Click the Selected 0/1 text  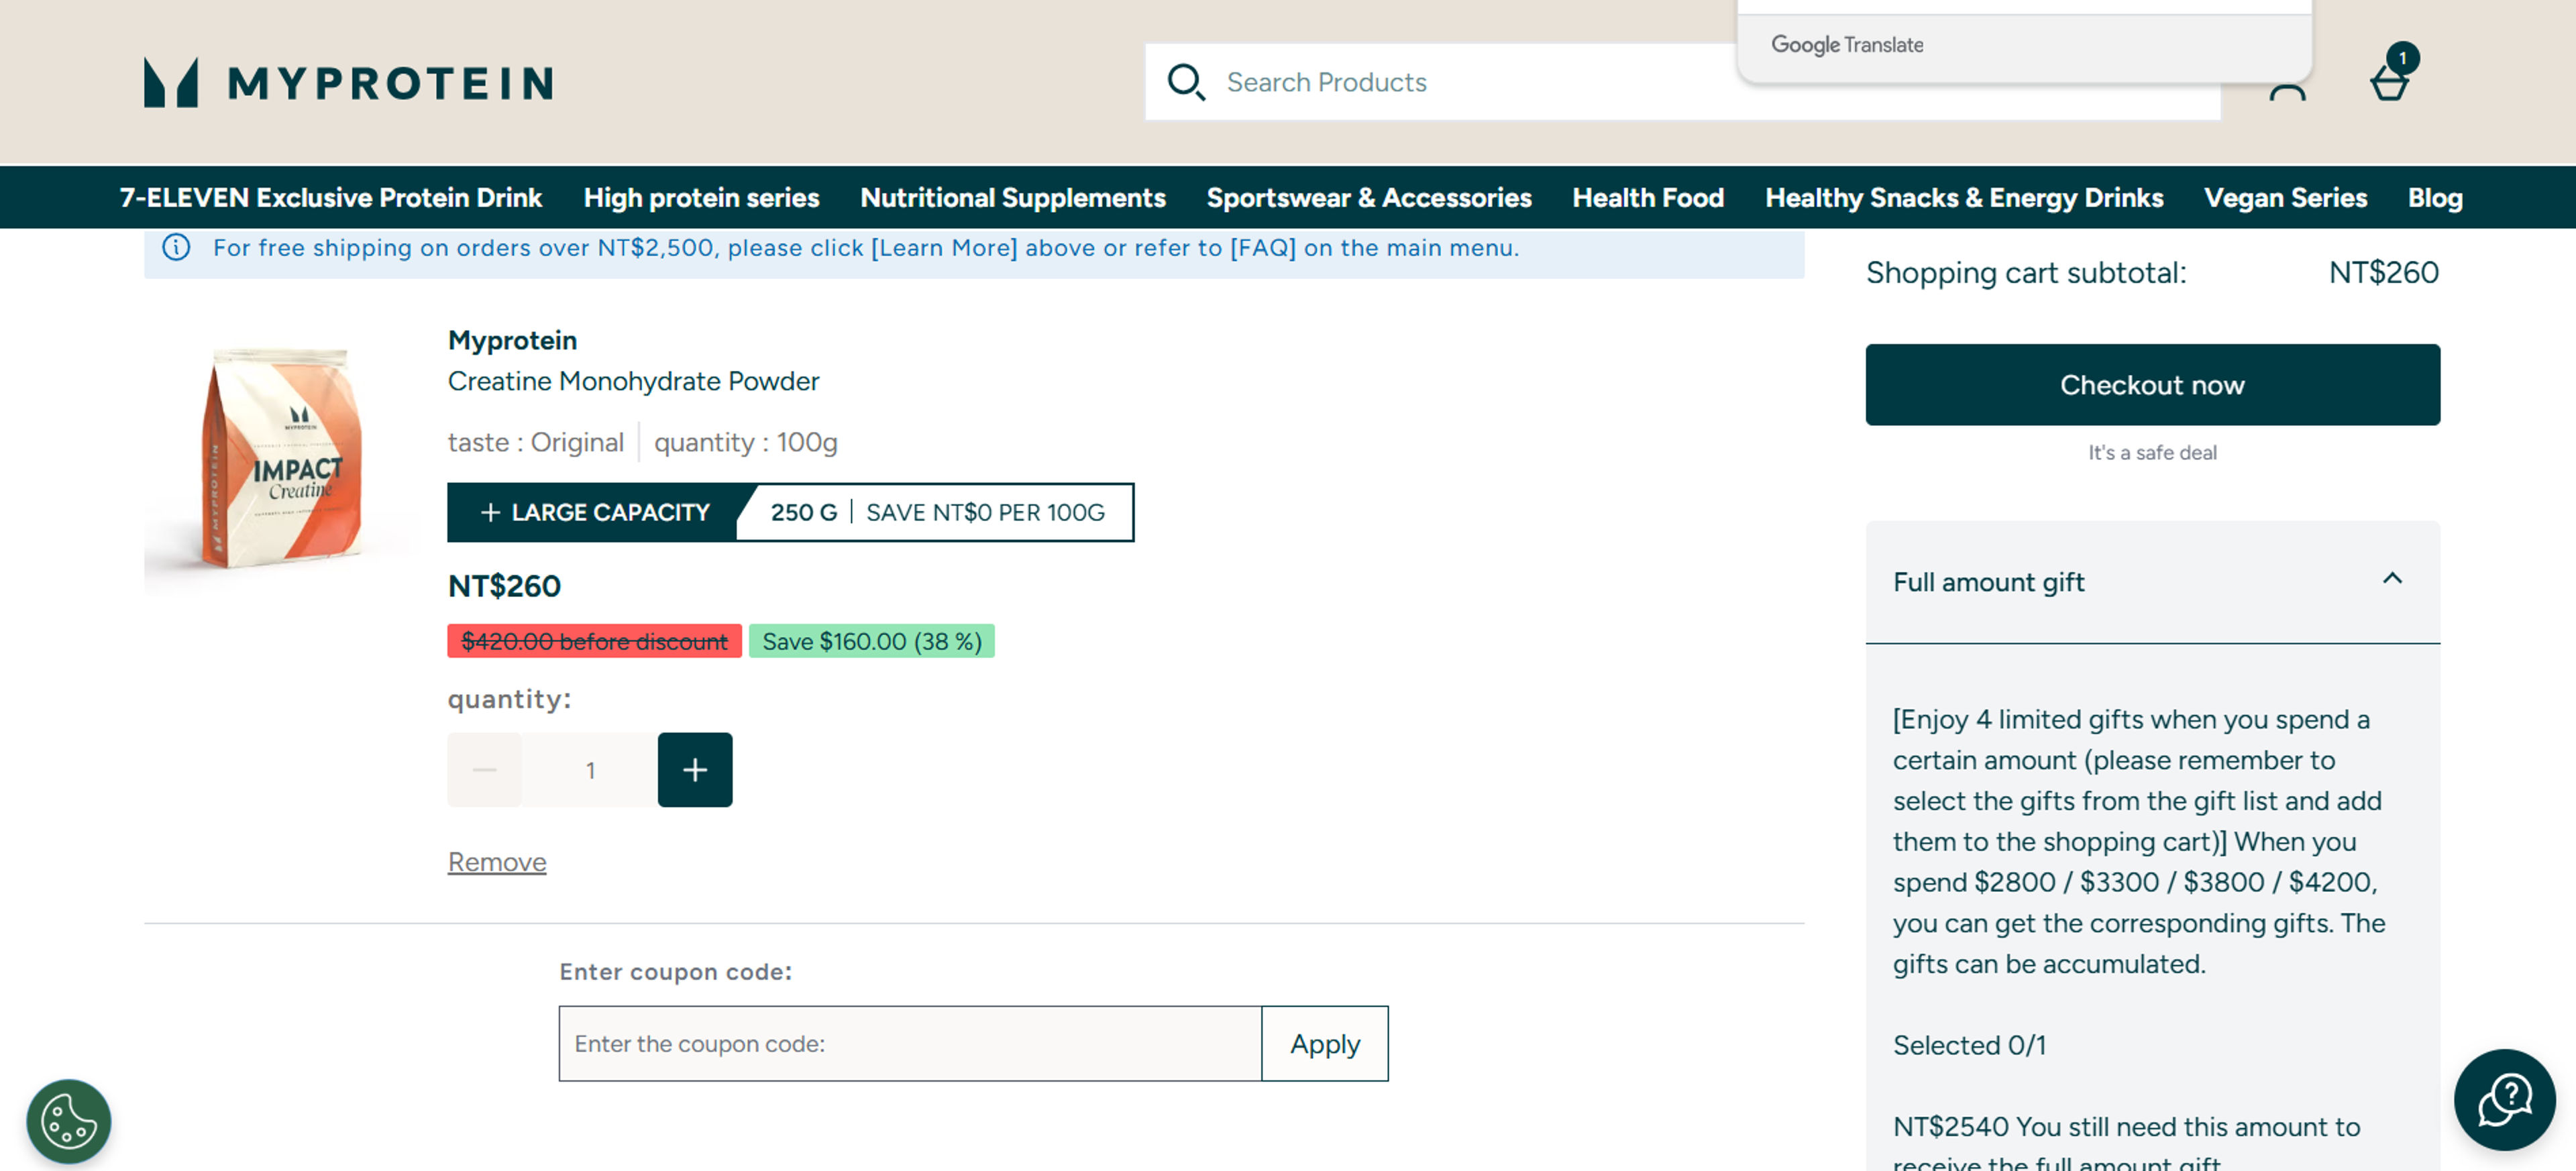click(1969, 1045)
